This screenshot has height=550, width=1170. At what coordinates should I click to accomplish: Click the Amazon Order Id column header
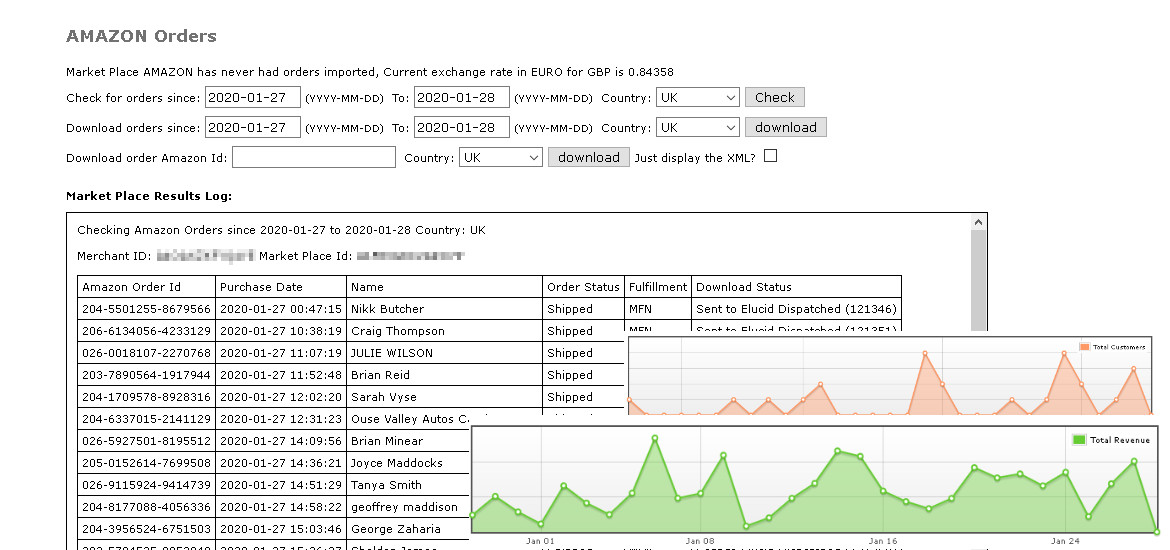point(131,287)
